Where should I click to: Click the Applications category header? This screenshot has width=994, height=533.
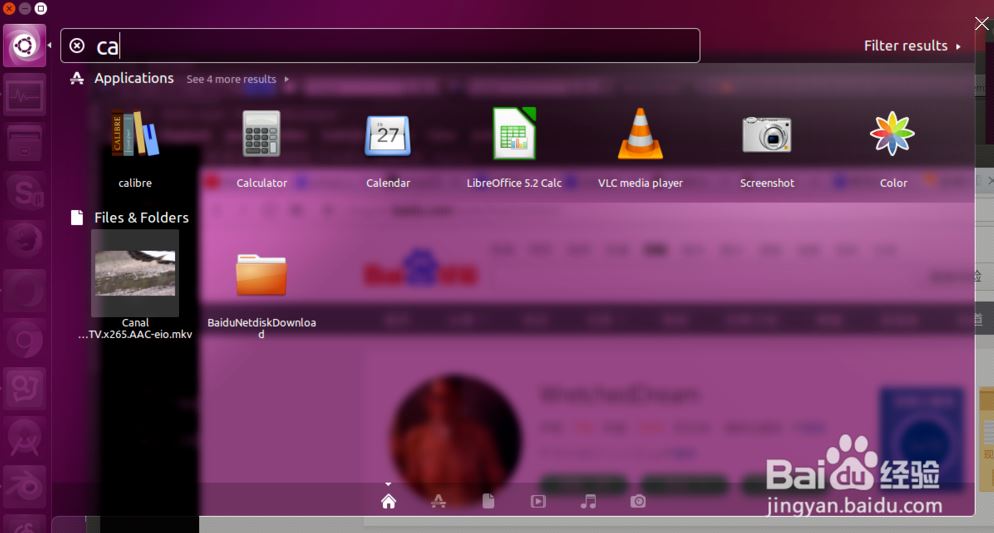tap(134, 78)
